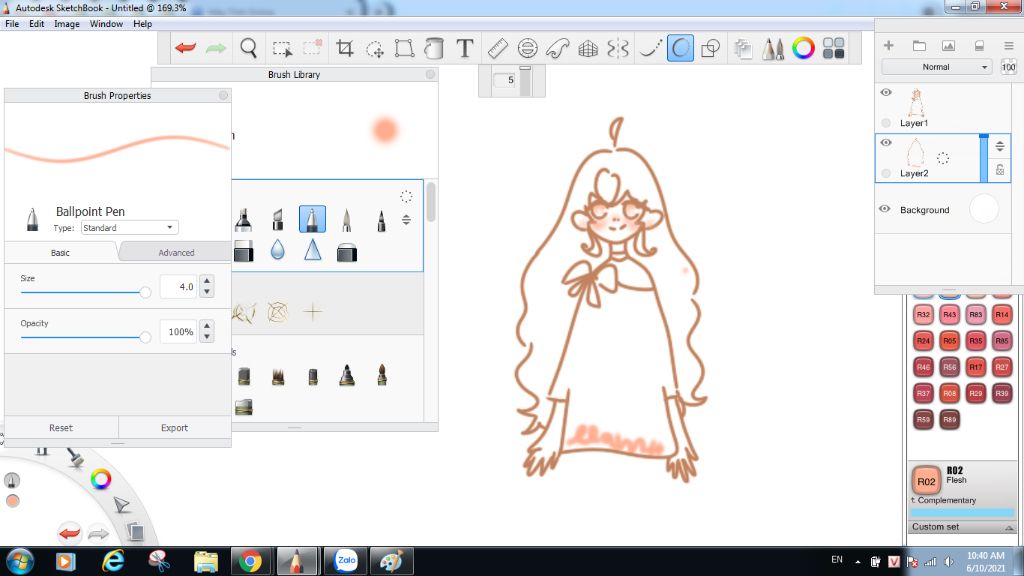This screenshot has width=1024, height=576.
Task: Toggle the Layer2 lock icon
Action: pyautogui.click(x=1000, y=170)
